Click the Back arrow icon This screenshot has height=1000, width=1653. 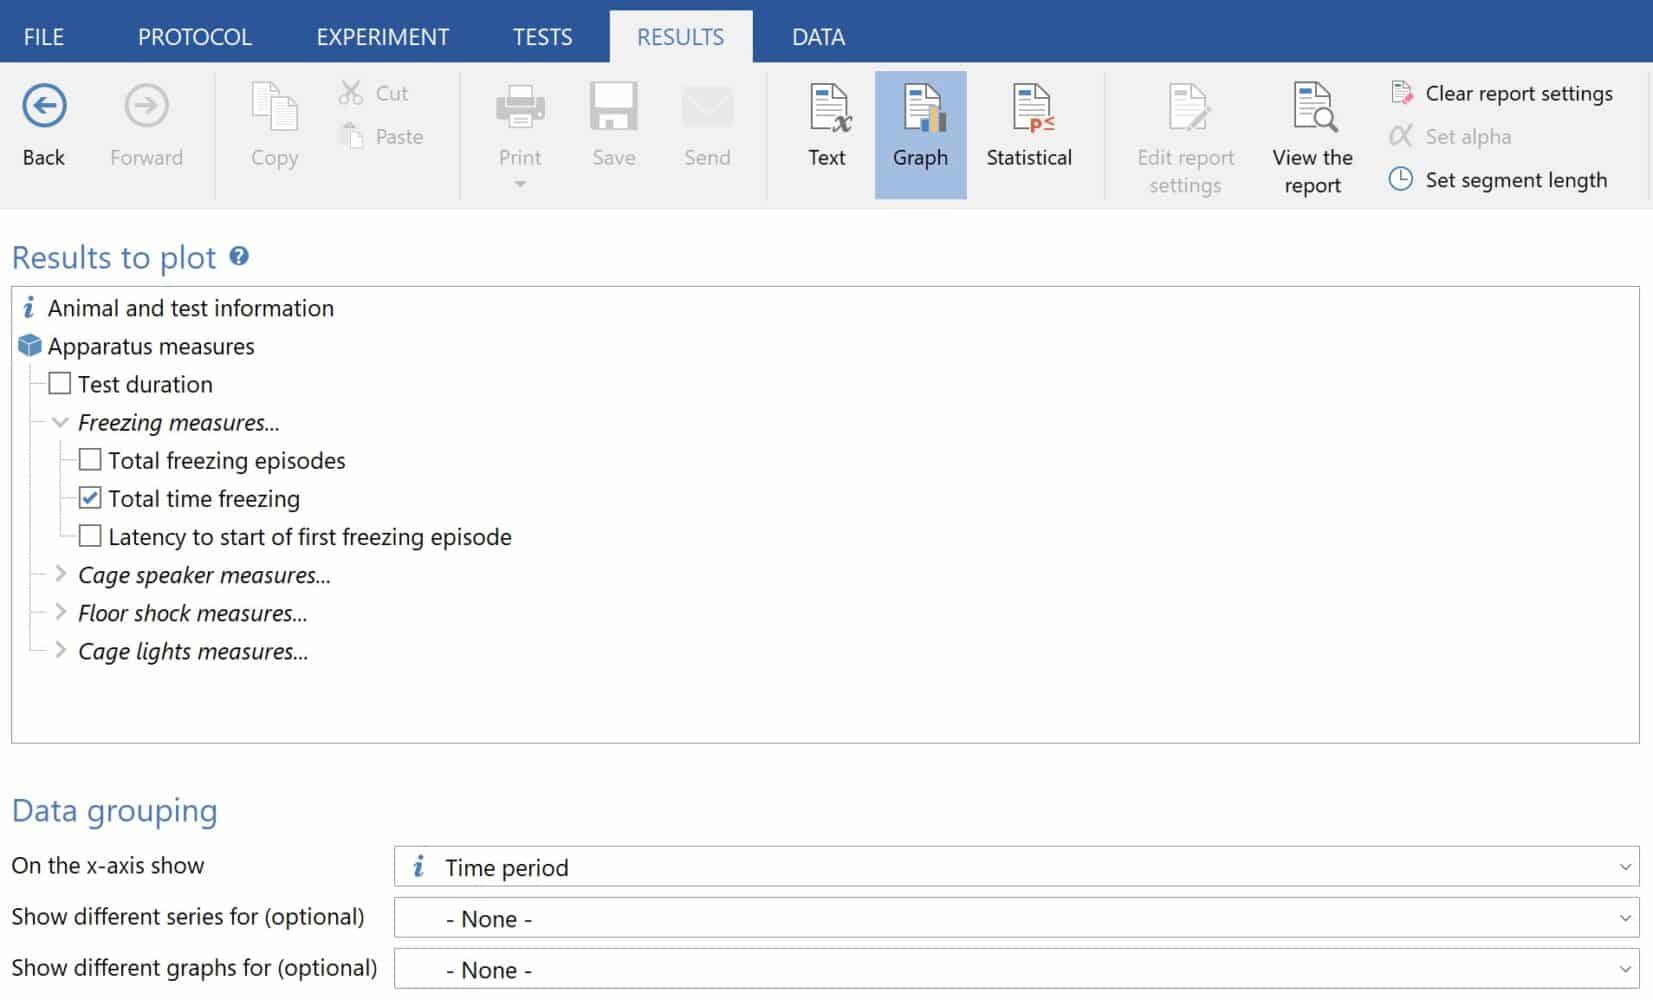point(44,107)
